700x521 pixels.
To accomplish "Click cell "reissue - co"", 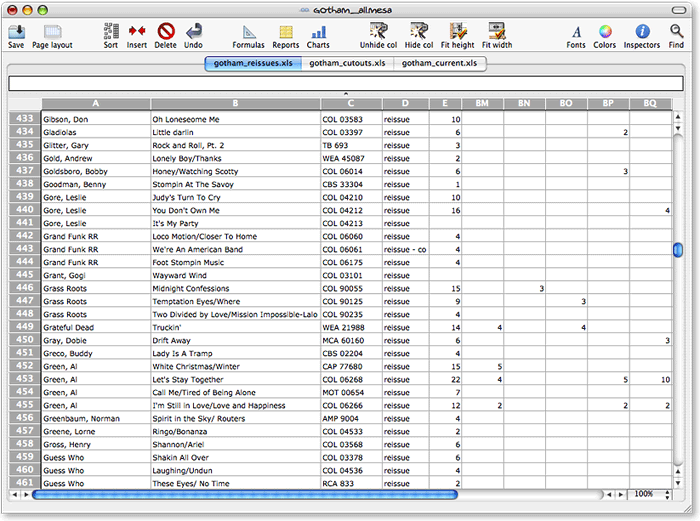I will (x=405, y=250).
